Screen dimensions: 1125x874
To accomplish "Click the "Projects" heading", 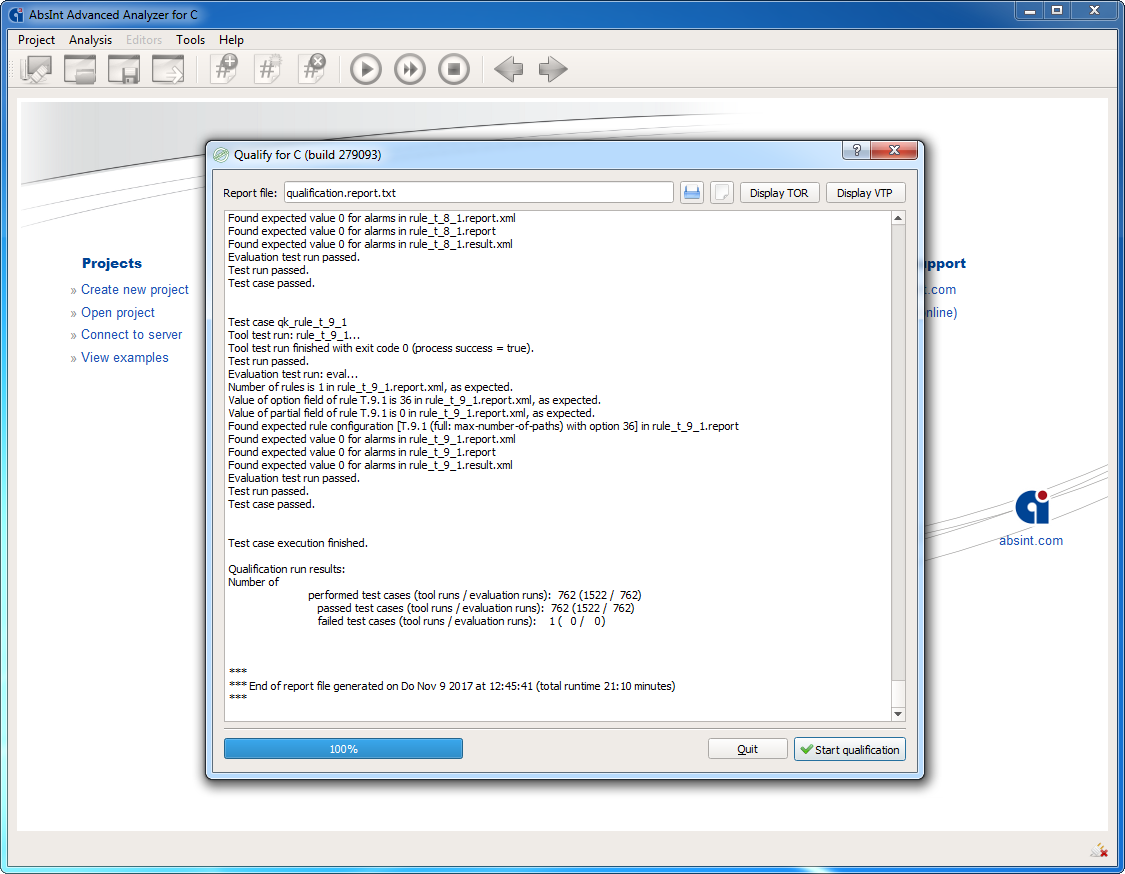I will point(112,263).
